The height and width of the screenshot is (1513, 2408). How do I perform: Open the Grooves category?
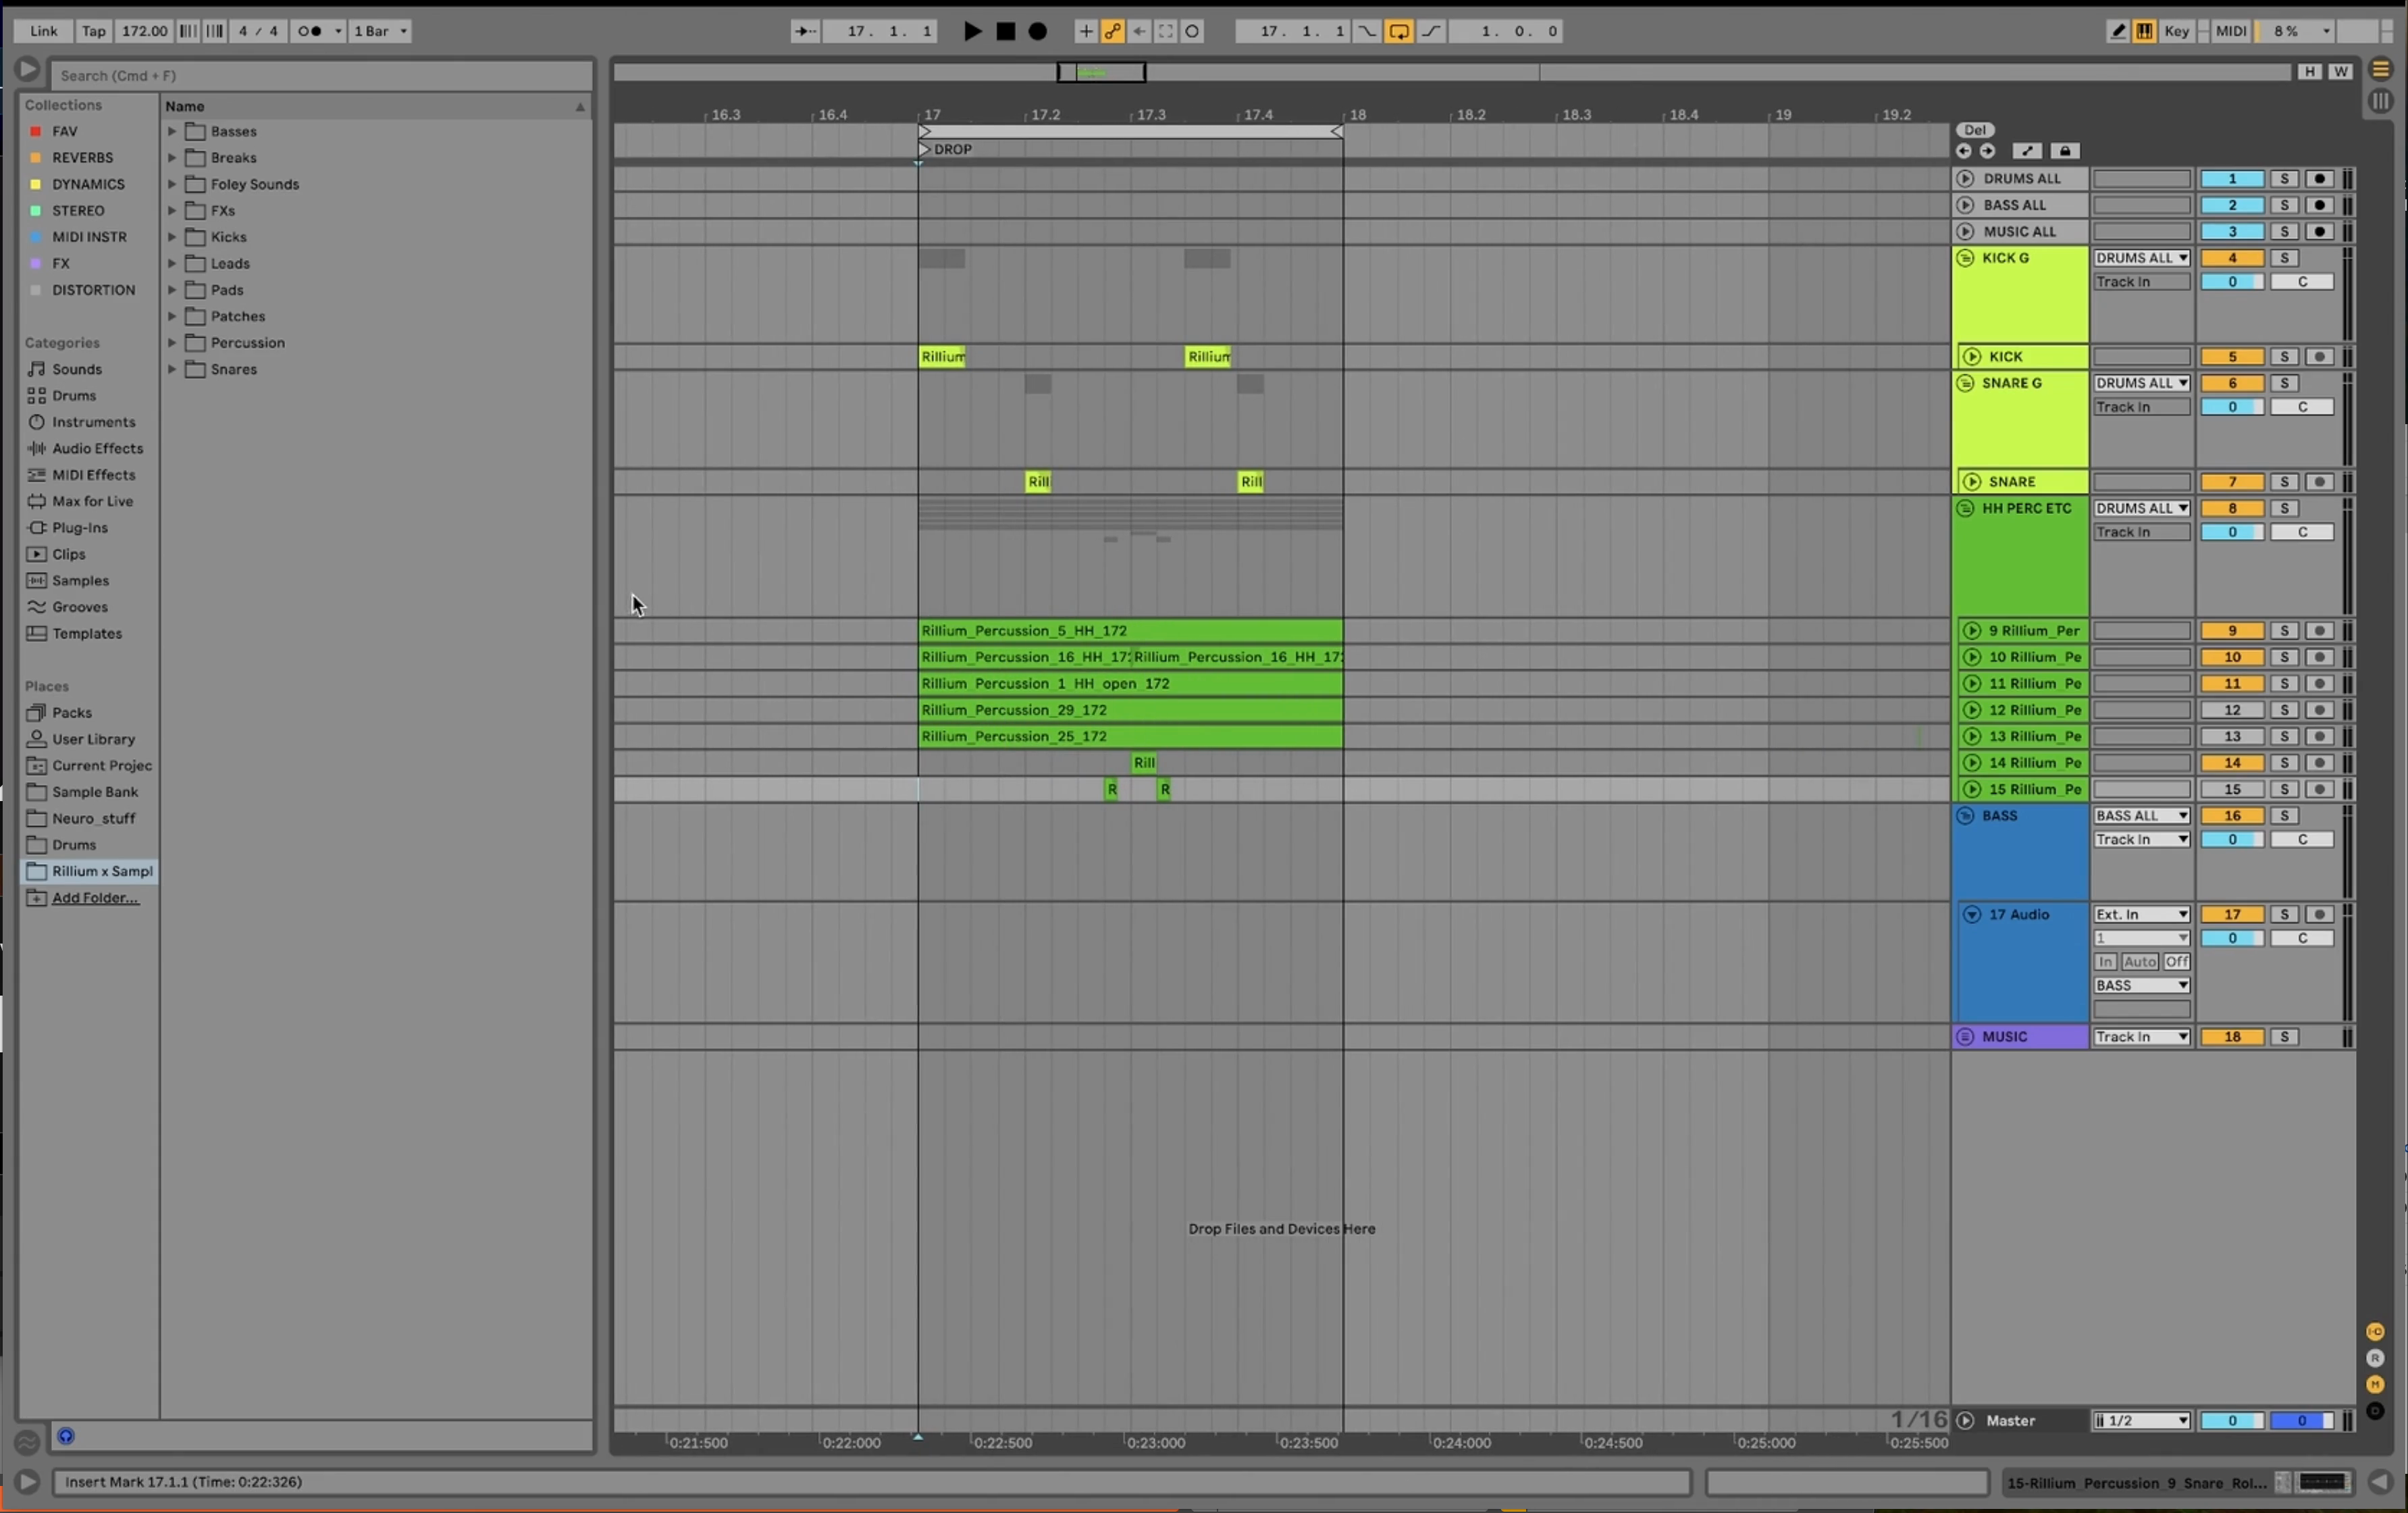click(80, 607)
